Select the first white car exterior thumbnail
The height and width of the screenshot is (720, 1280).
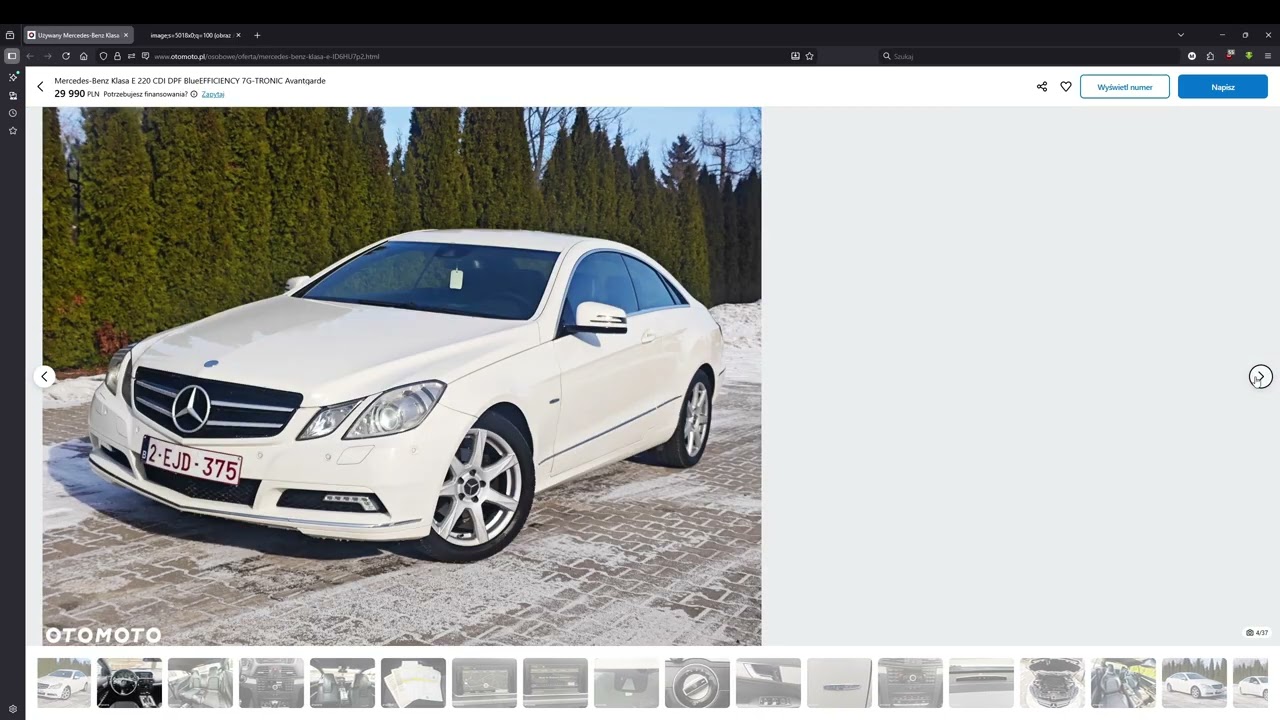click(x=64, y=683)
